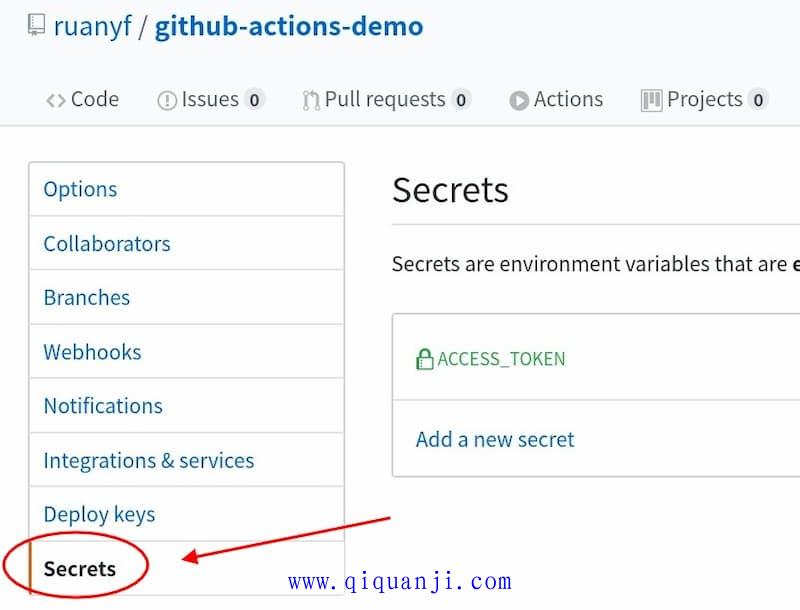
Task: Click the Issues count badge
Action: pos(254,100)
